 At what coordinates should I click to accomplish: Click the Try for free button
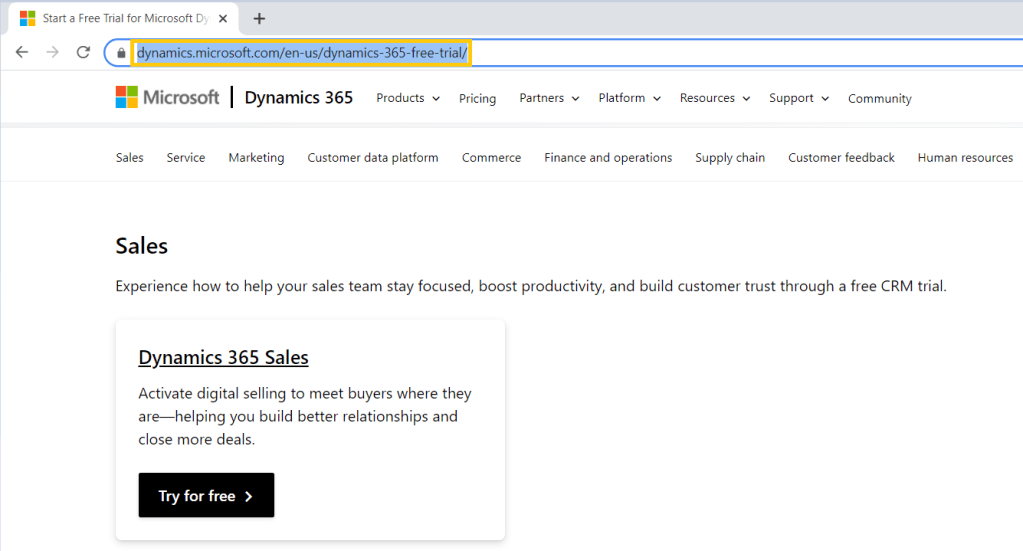[x=206, y=495]
